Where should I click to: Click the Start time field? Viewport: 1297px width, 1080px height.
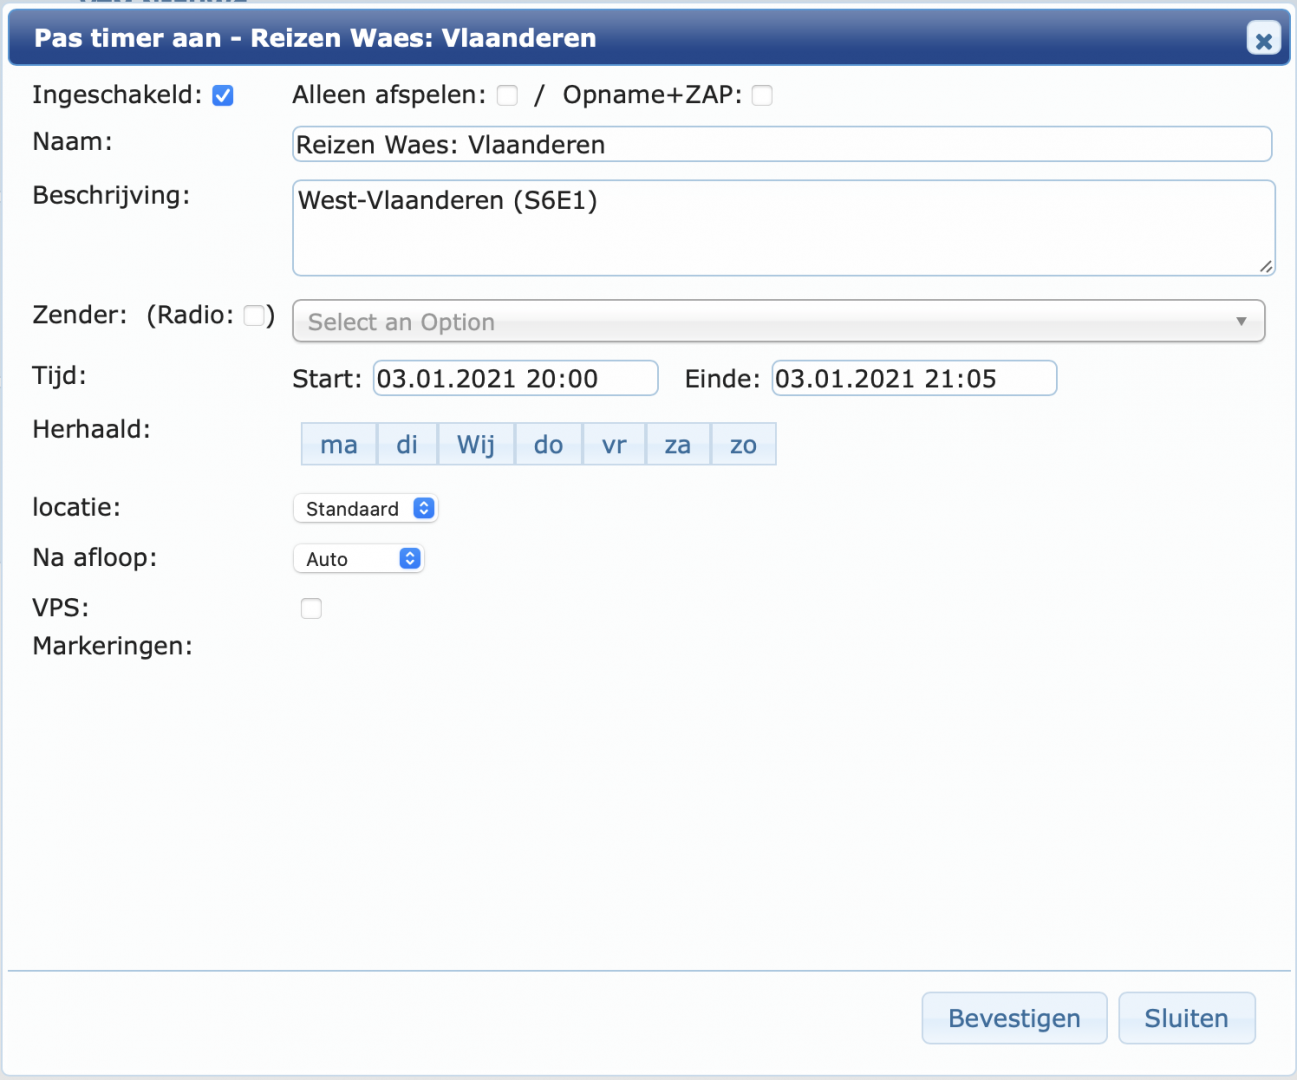(515, 378)
